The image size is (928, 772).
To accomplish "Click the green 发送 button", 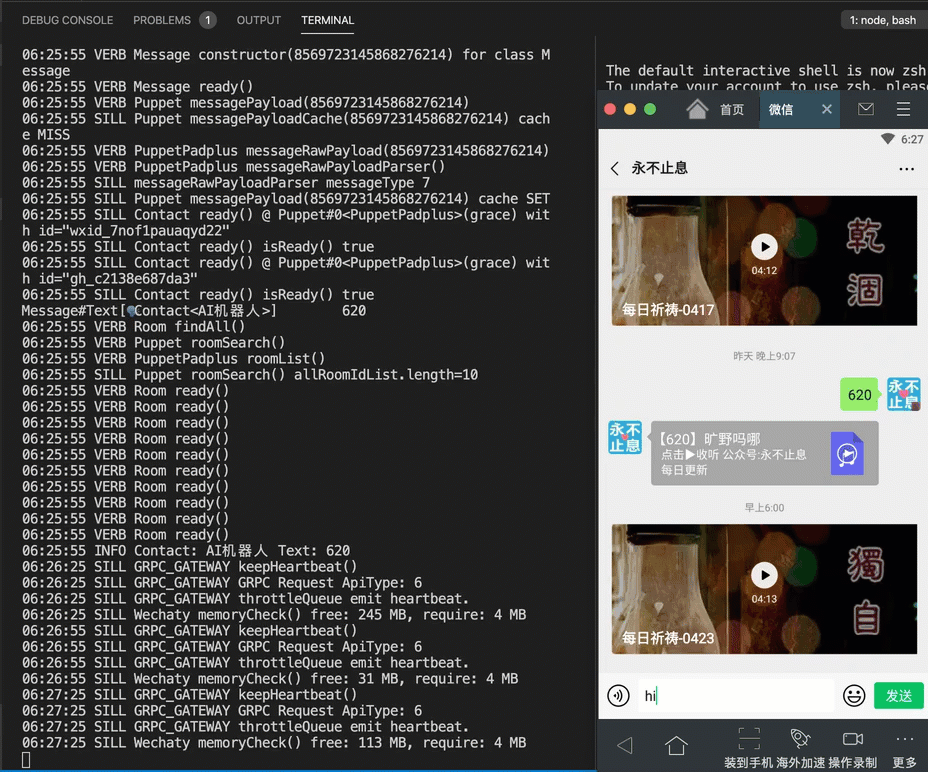I will click(x=898, y=696).
